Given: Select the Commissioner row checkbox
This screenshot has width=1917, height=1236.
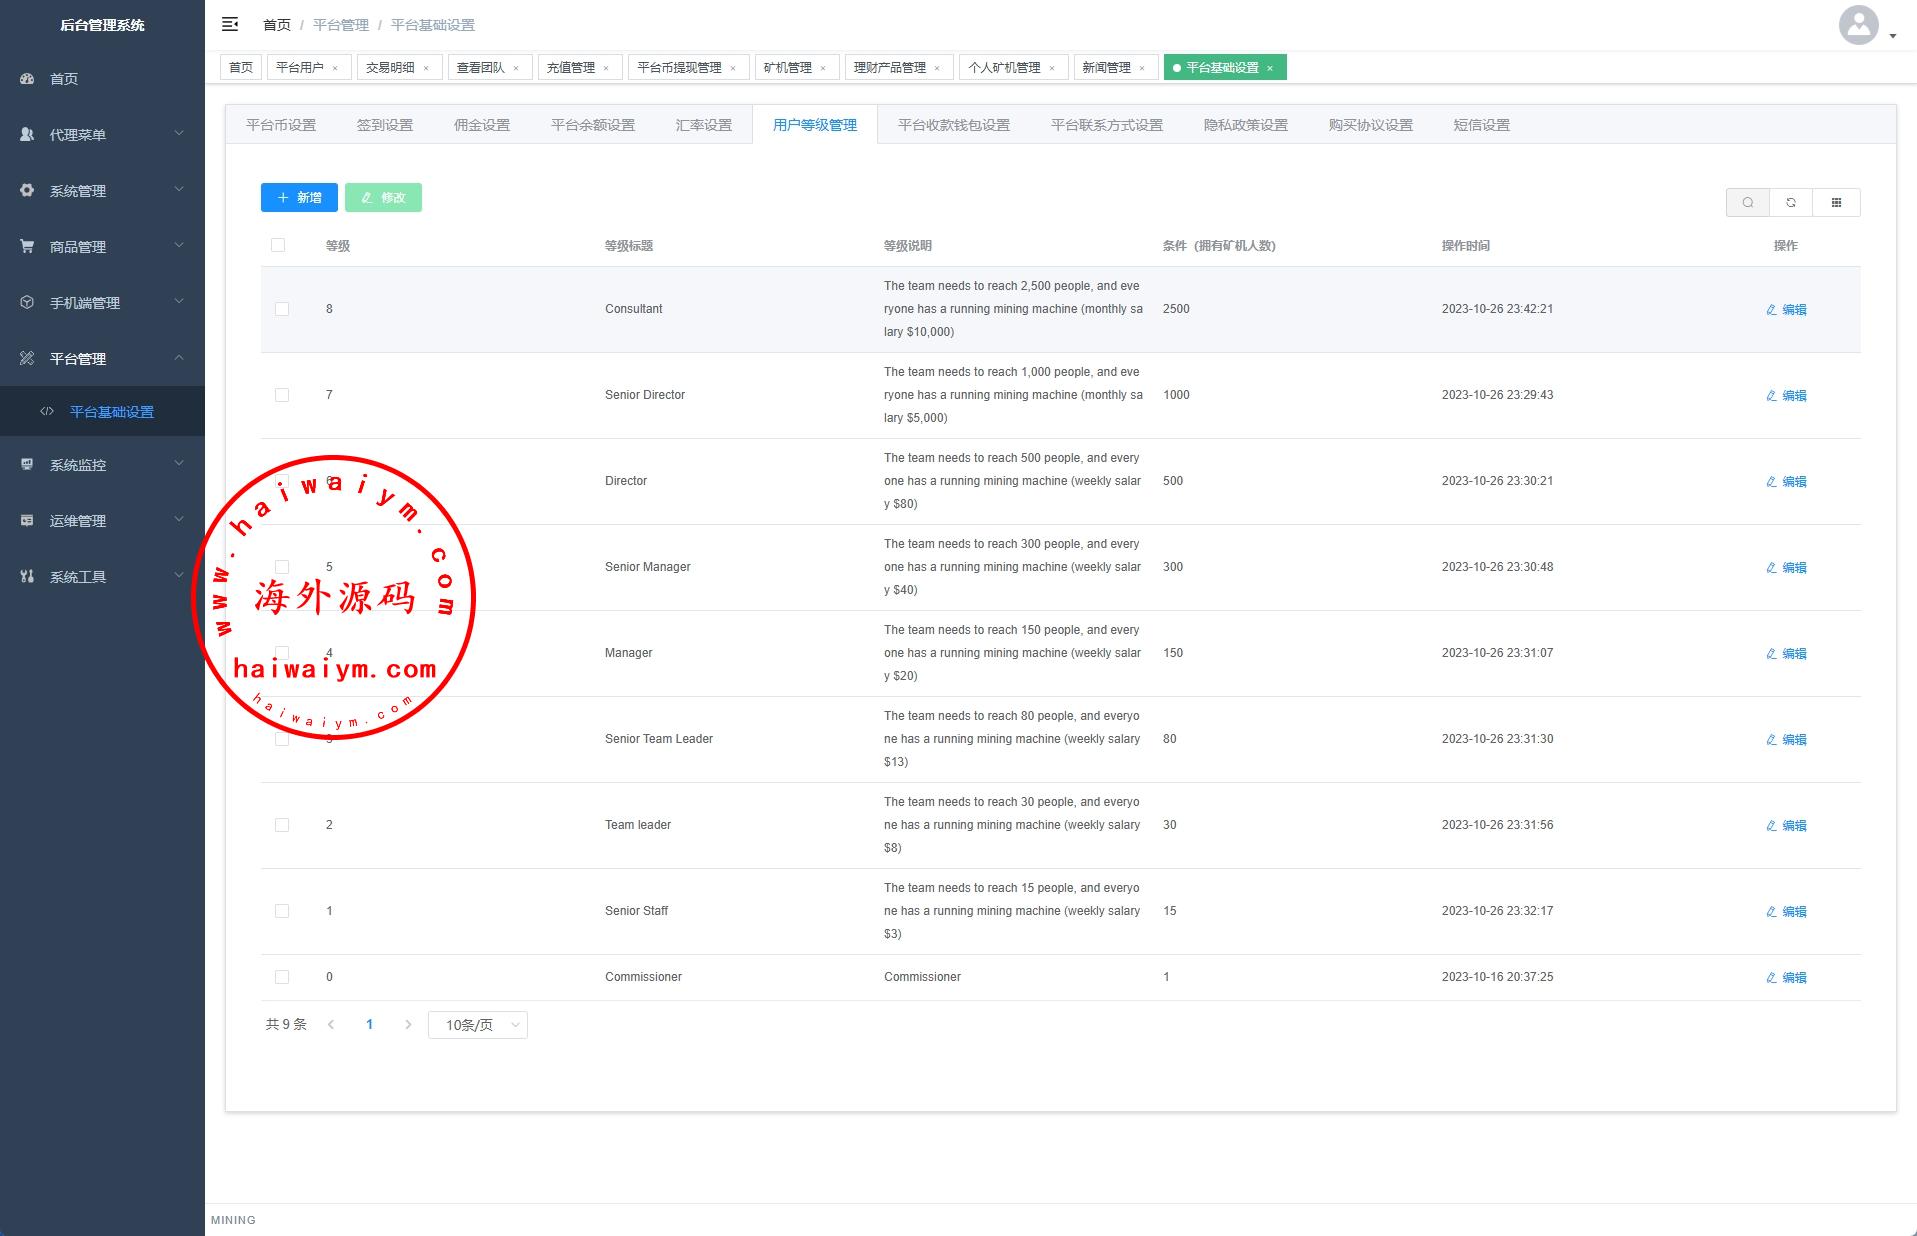Looking at the screenshot, I should point(282,977).
